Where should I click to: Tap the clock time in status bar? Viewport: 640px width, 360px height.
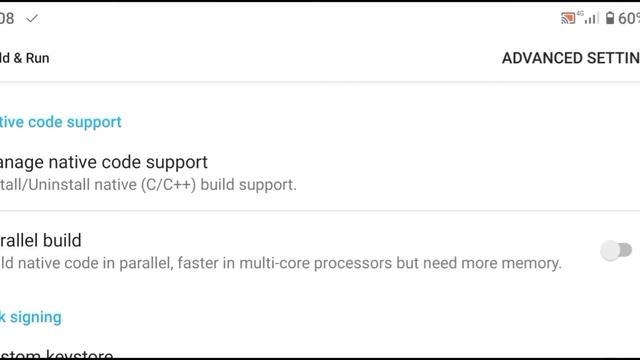tap(7, 19)
